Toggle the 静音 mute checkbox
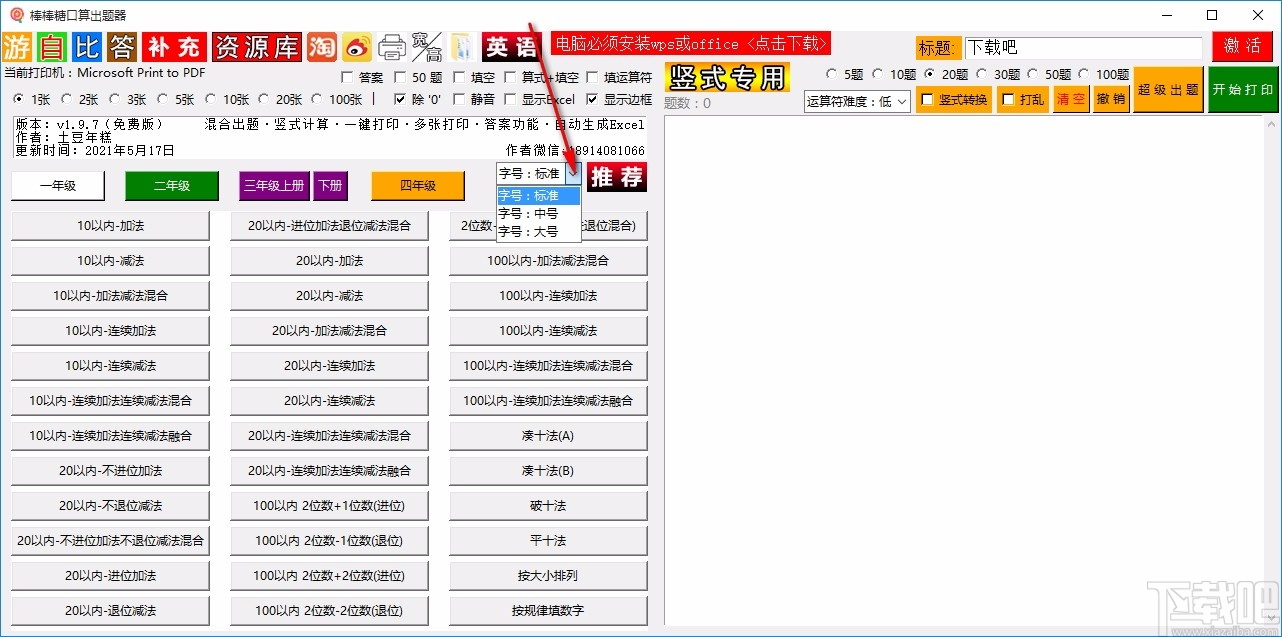 (x=458, y=98)
